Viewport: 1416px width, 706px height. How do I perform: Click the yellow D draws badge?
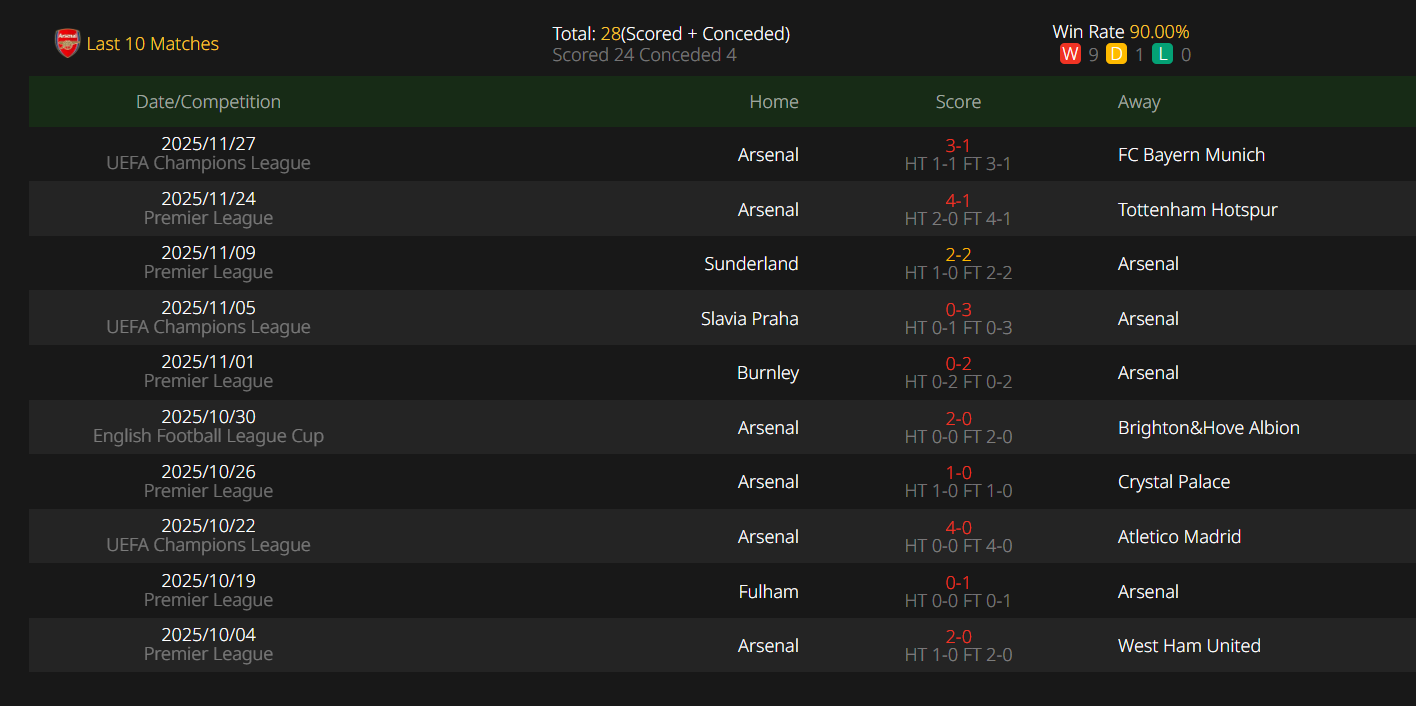[x=1117, y=54]
